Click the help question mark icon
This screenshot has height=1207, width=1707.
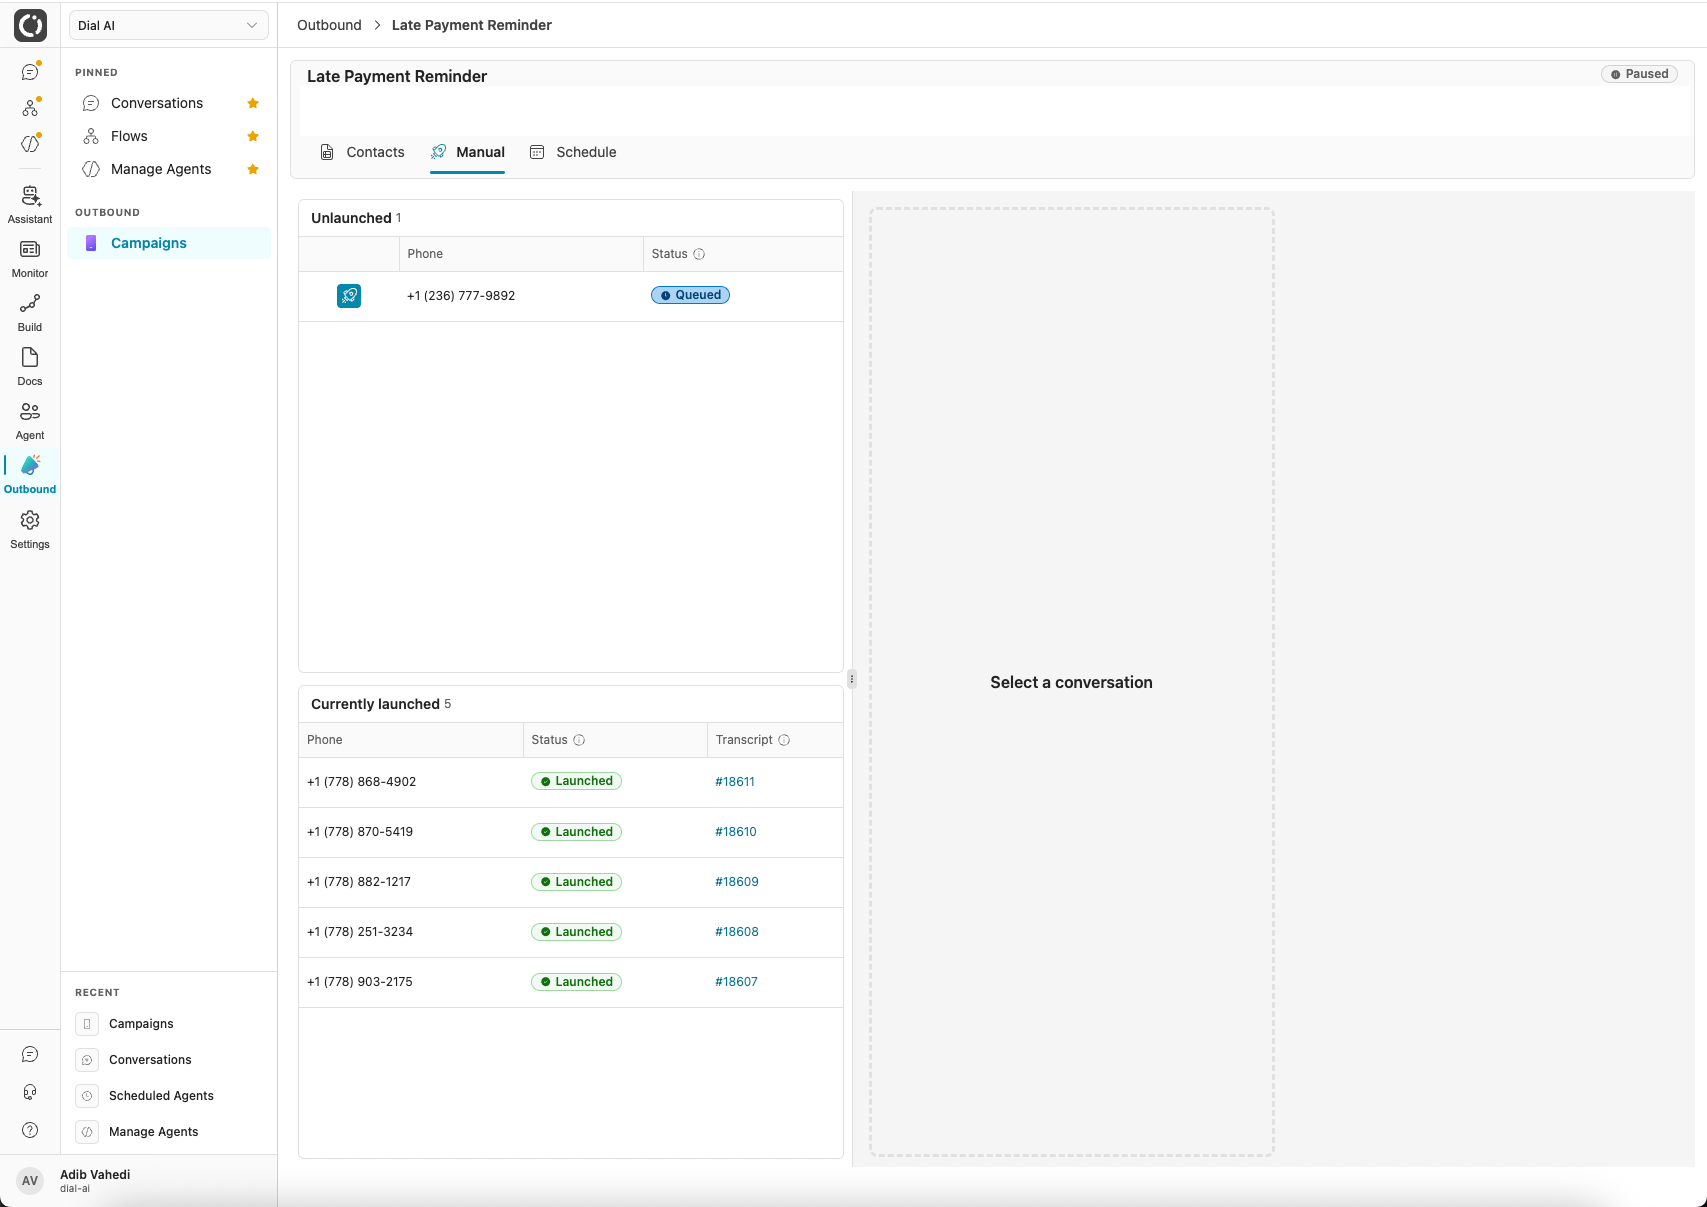(30, 1130)
